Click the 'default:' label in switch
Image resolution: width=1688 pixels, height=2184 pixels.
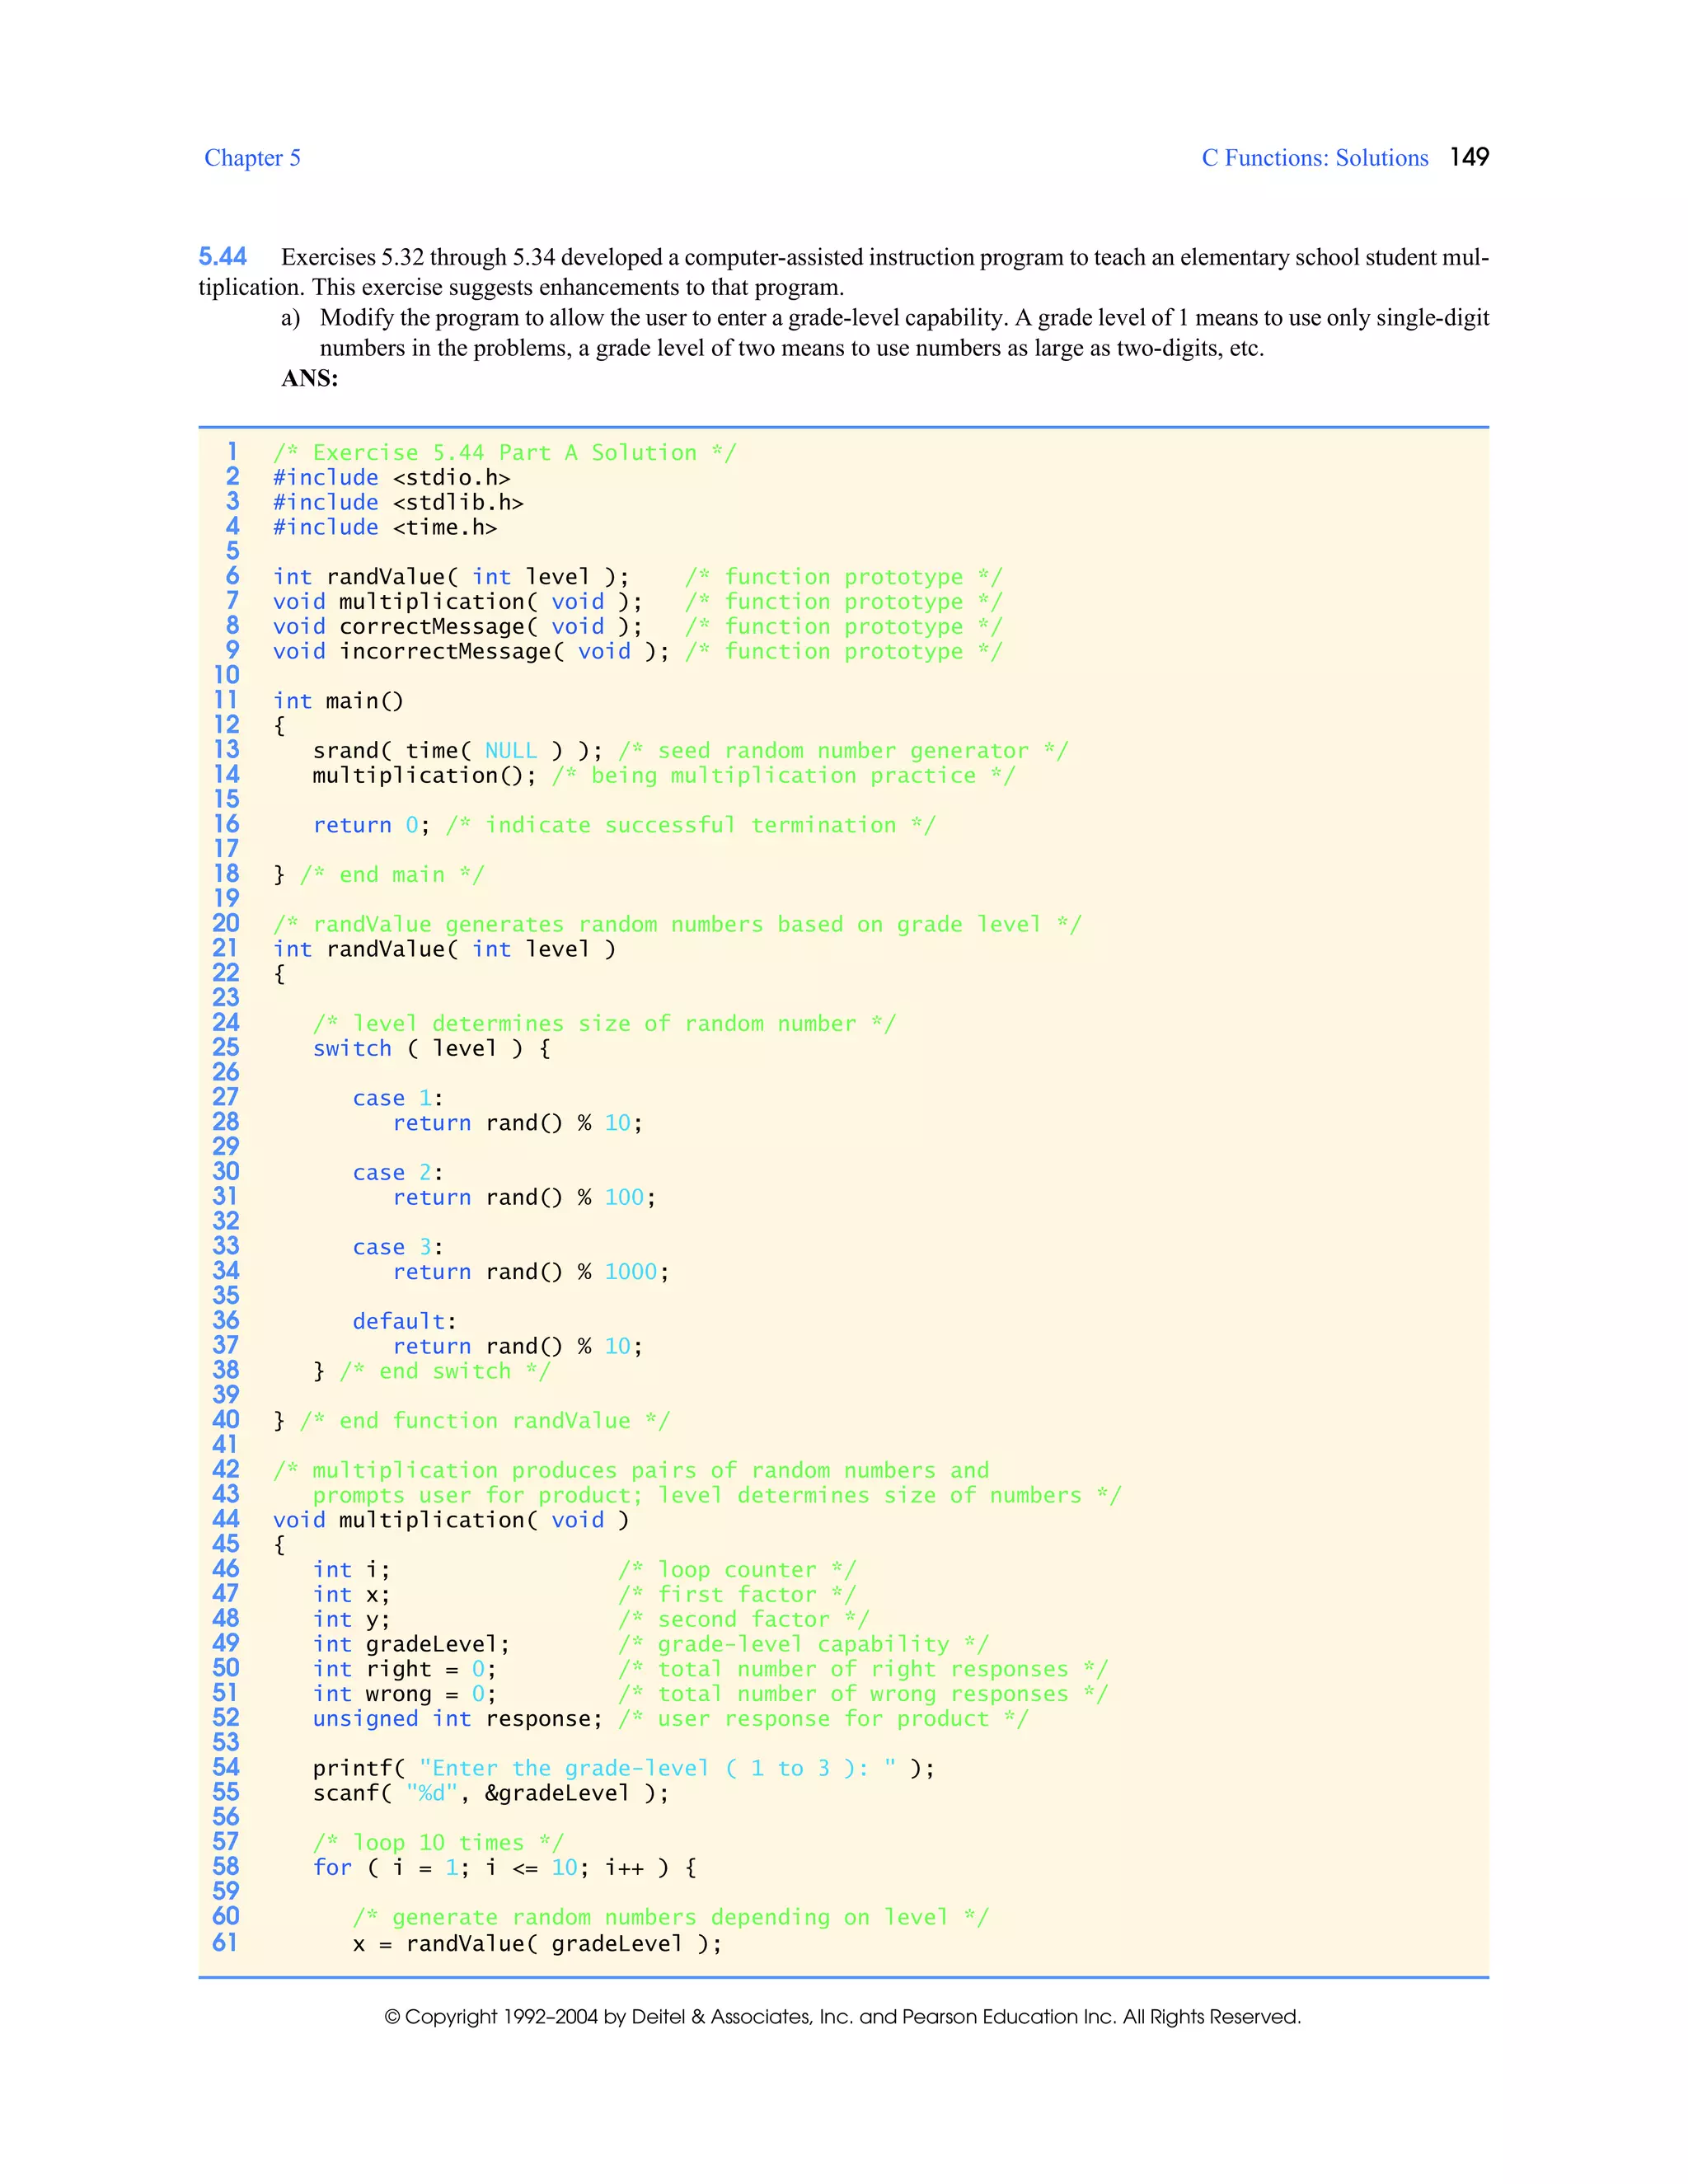point(404,1322)
